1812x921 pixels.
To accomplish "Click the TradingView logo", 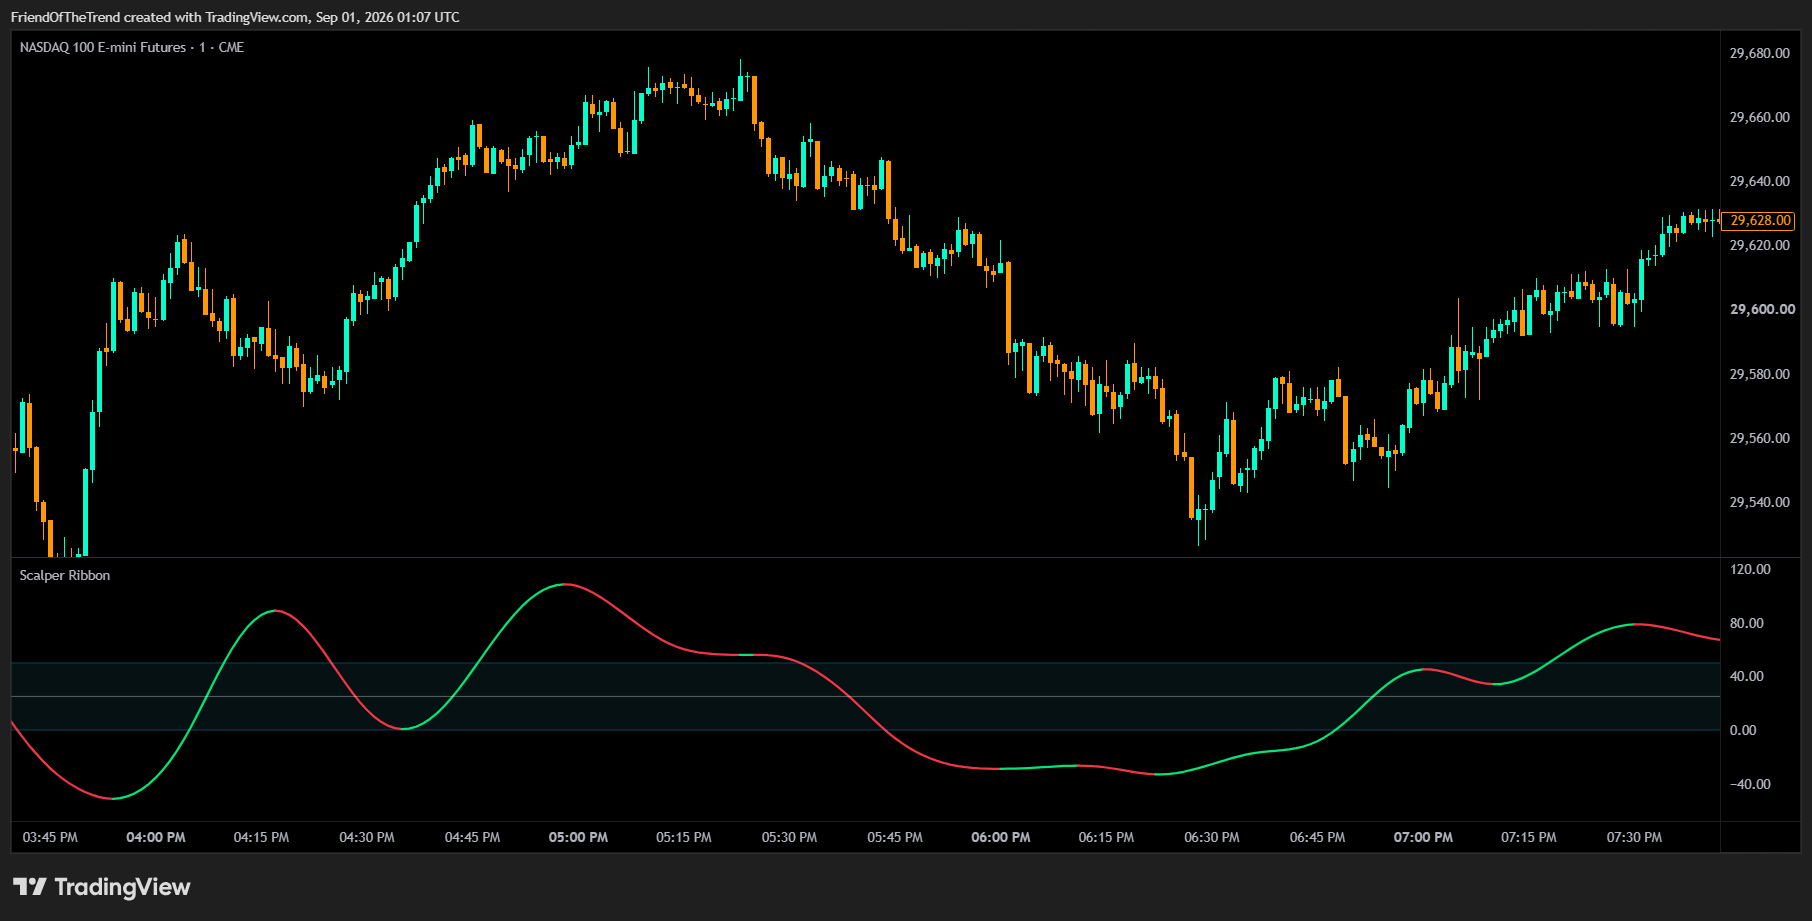I will pos(101,887).
